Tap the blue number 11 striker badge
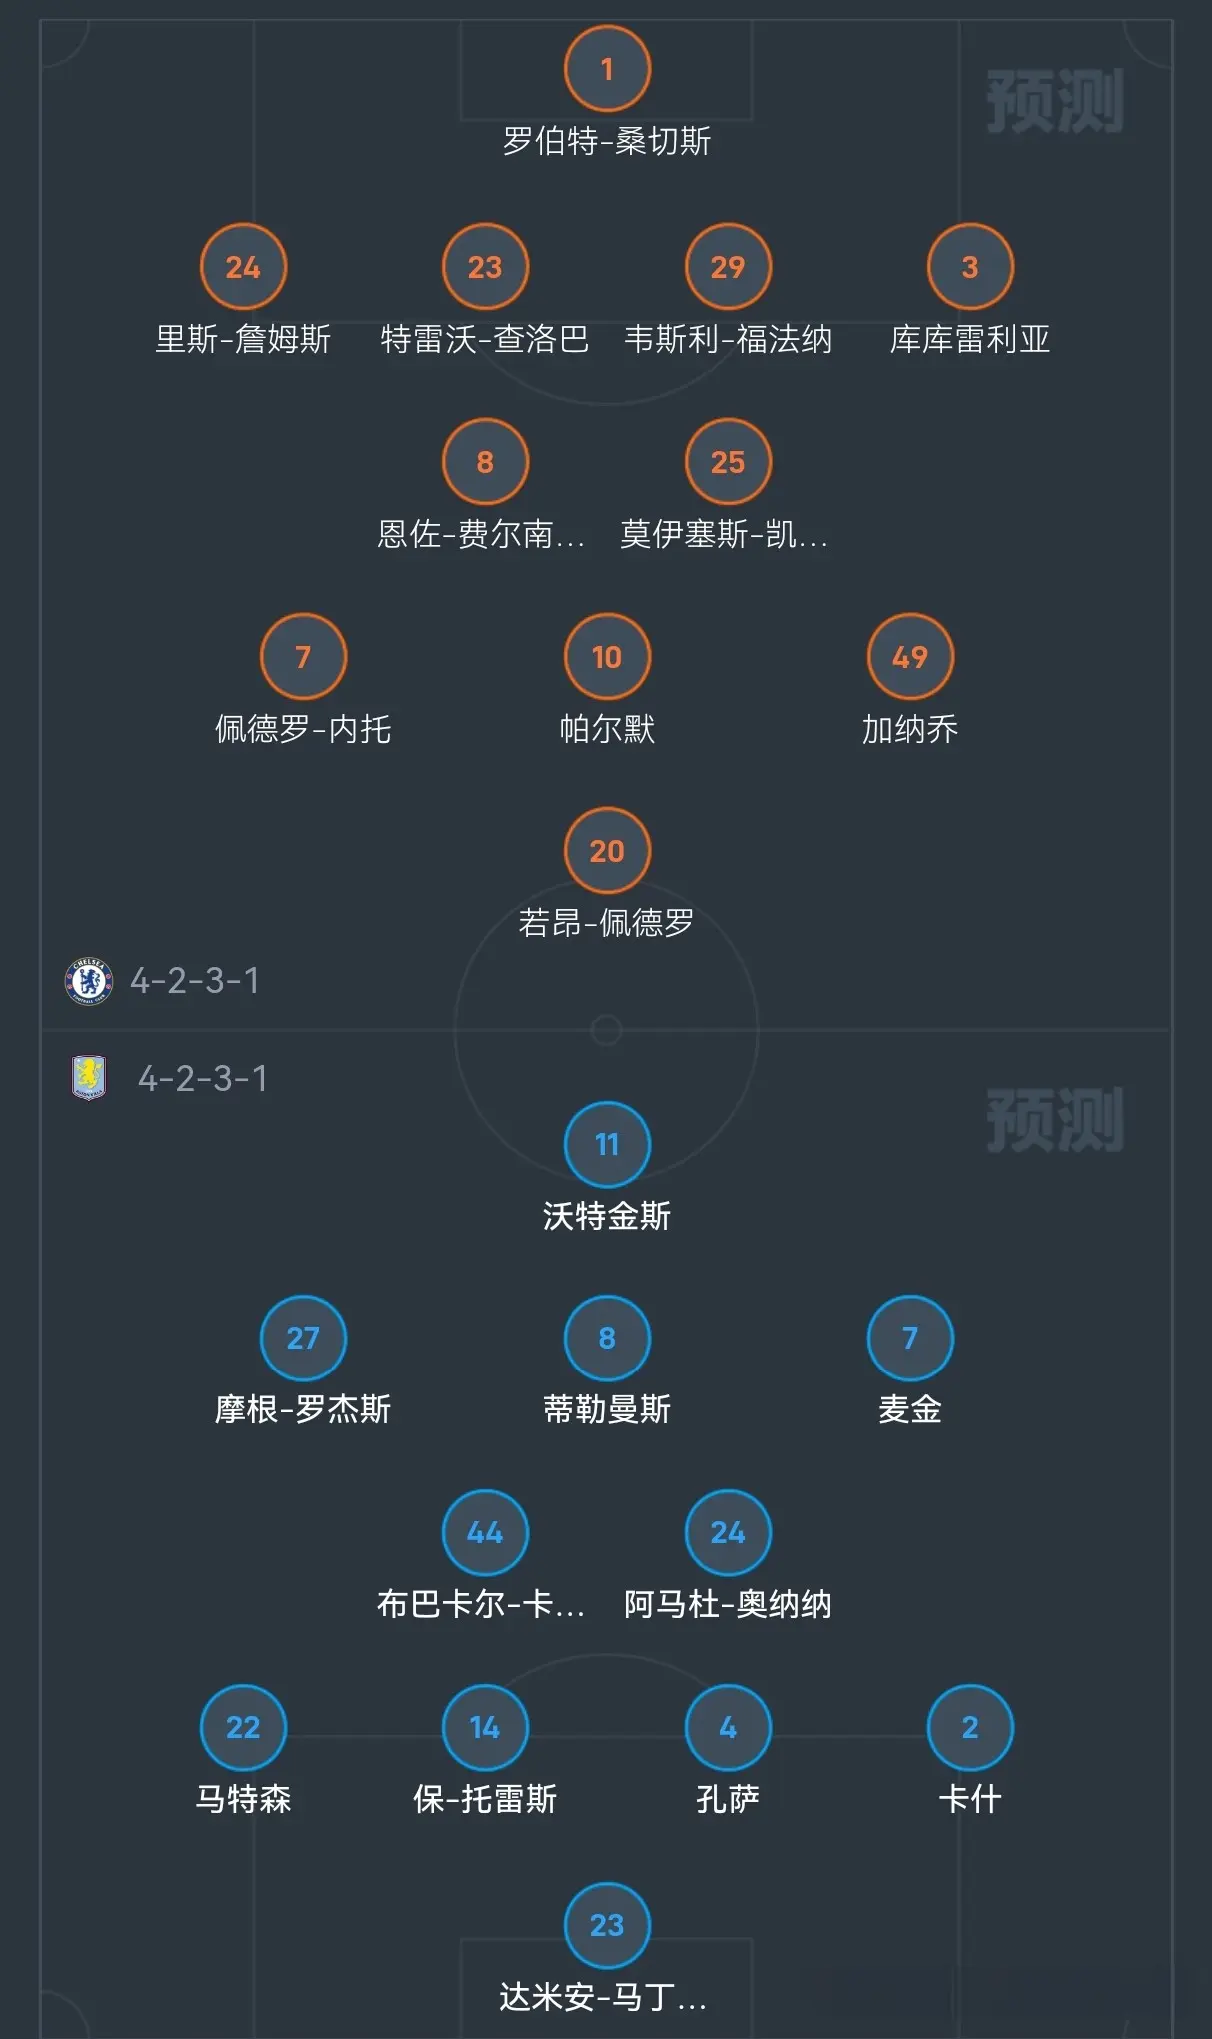The width and height of the screenshot is (1212, 2039). [x=607, y=1145]
